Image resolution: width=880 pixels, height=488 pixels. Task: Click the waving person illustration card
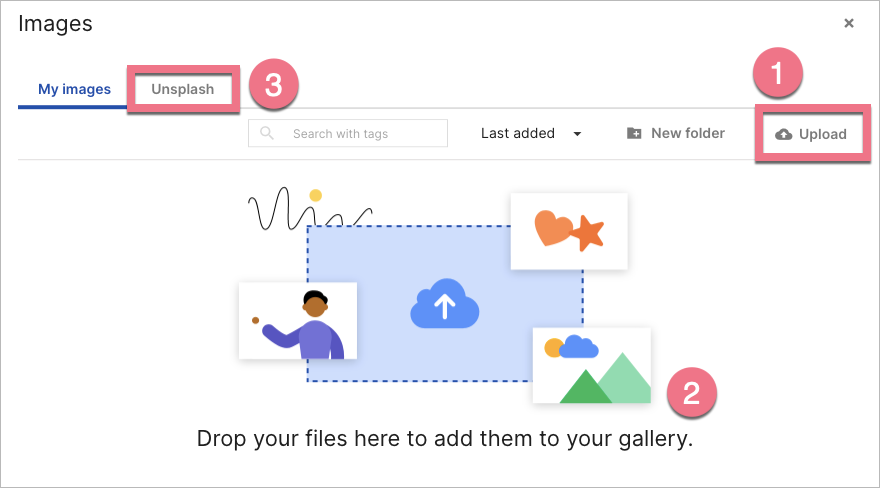click(297, 320)
